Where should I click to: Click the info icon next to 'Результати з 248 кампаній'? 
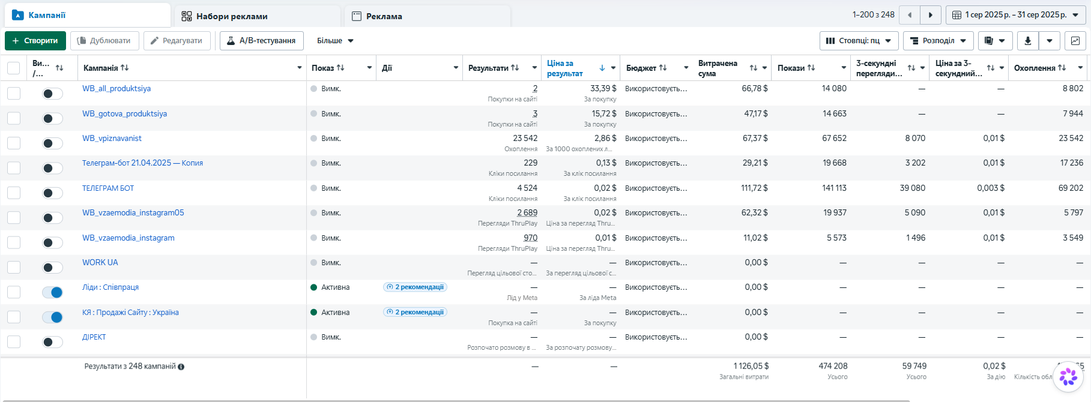point(181,366)
